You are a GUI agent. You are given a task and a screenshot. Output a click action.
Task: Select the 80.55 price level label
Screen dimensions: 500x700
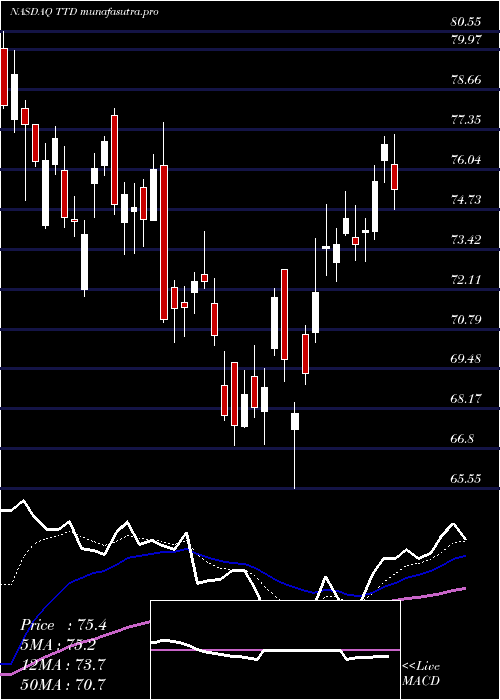pos(466,21)
